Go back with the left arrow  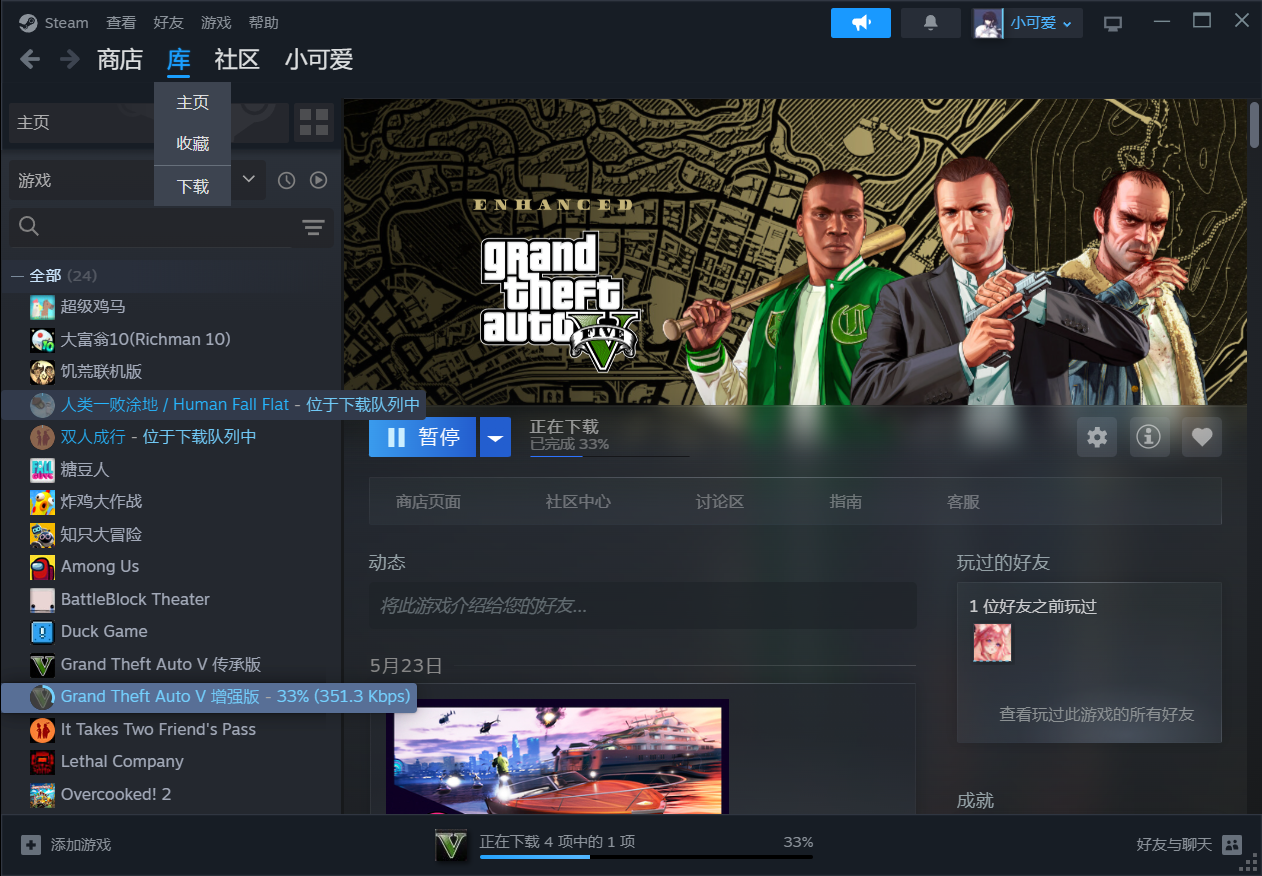click(30, 59)
